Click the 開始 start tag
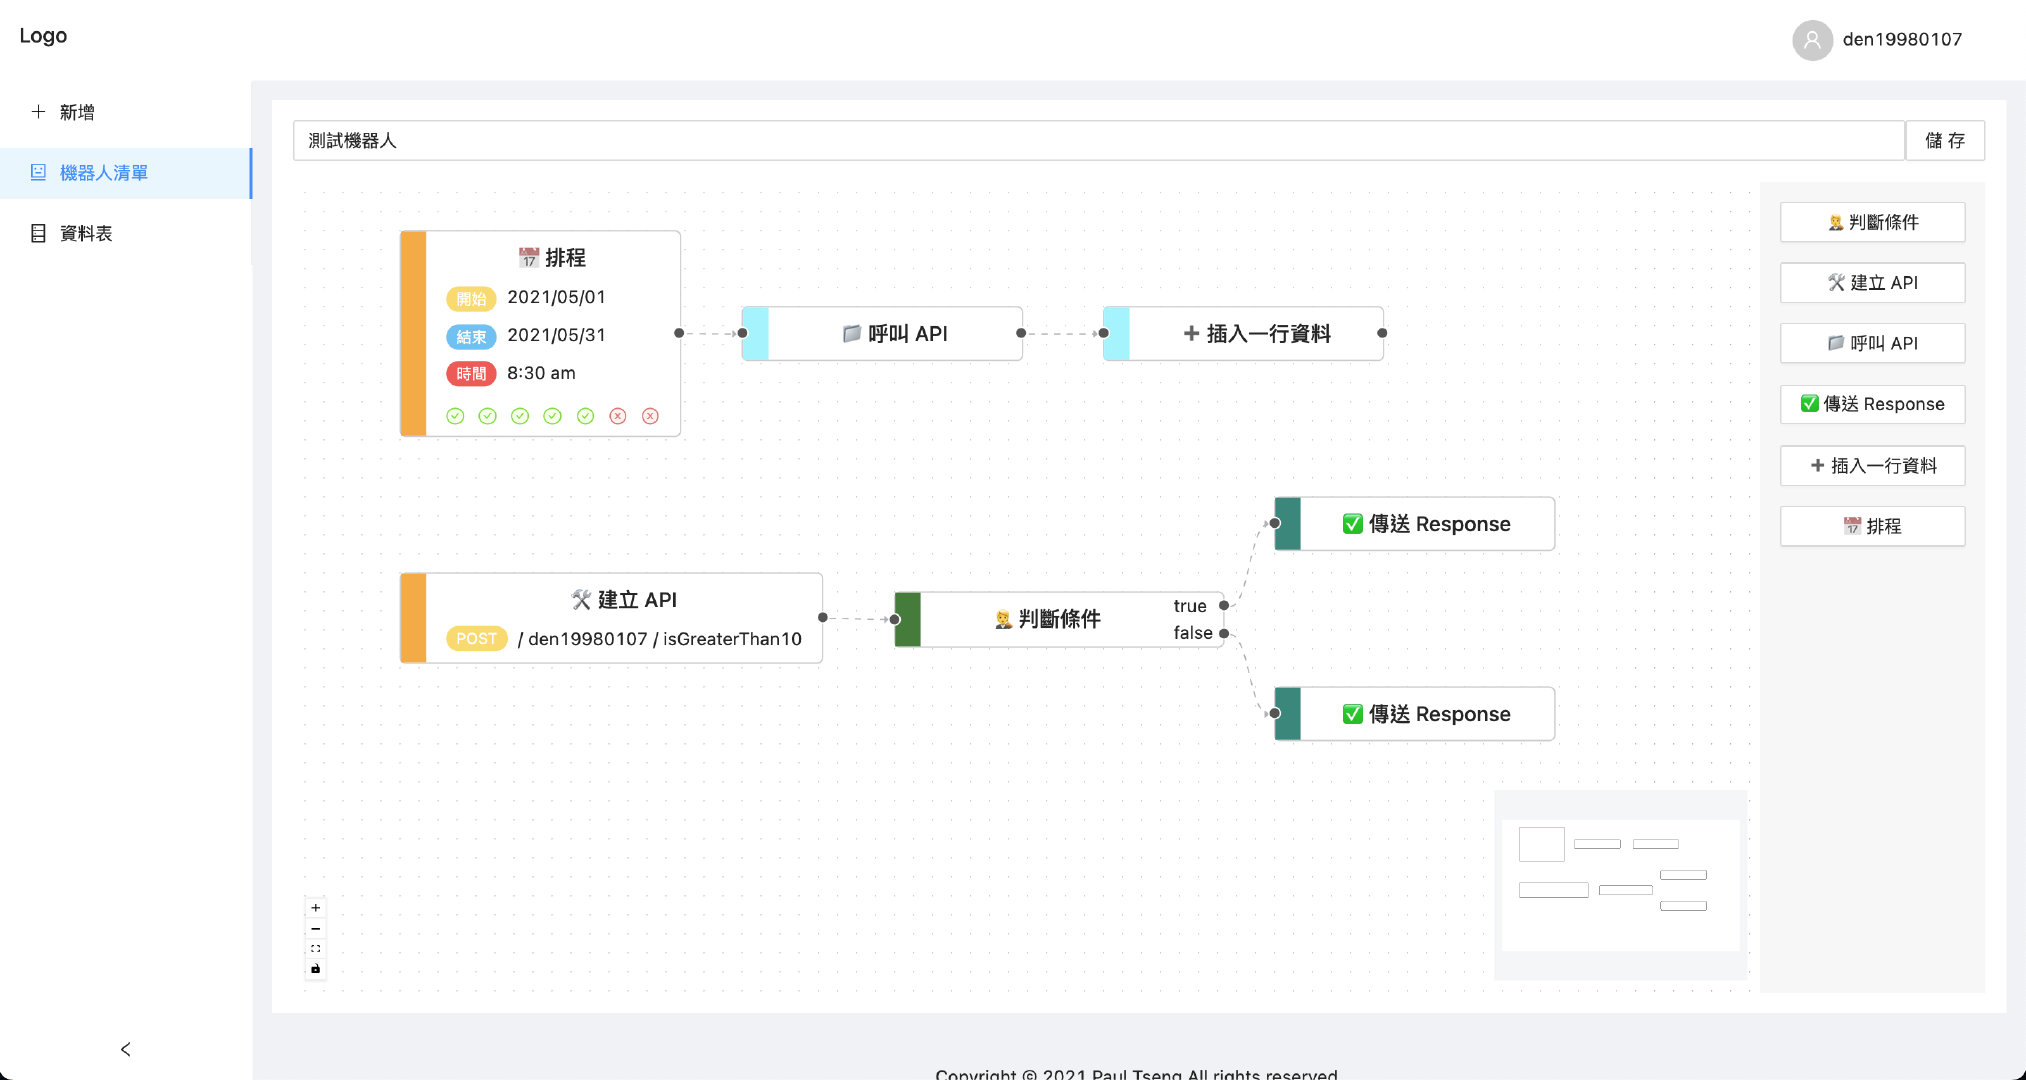This screenshot has width=2026, height=1080. click(471, 298)
